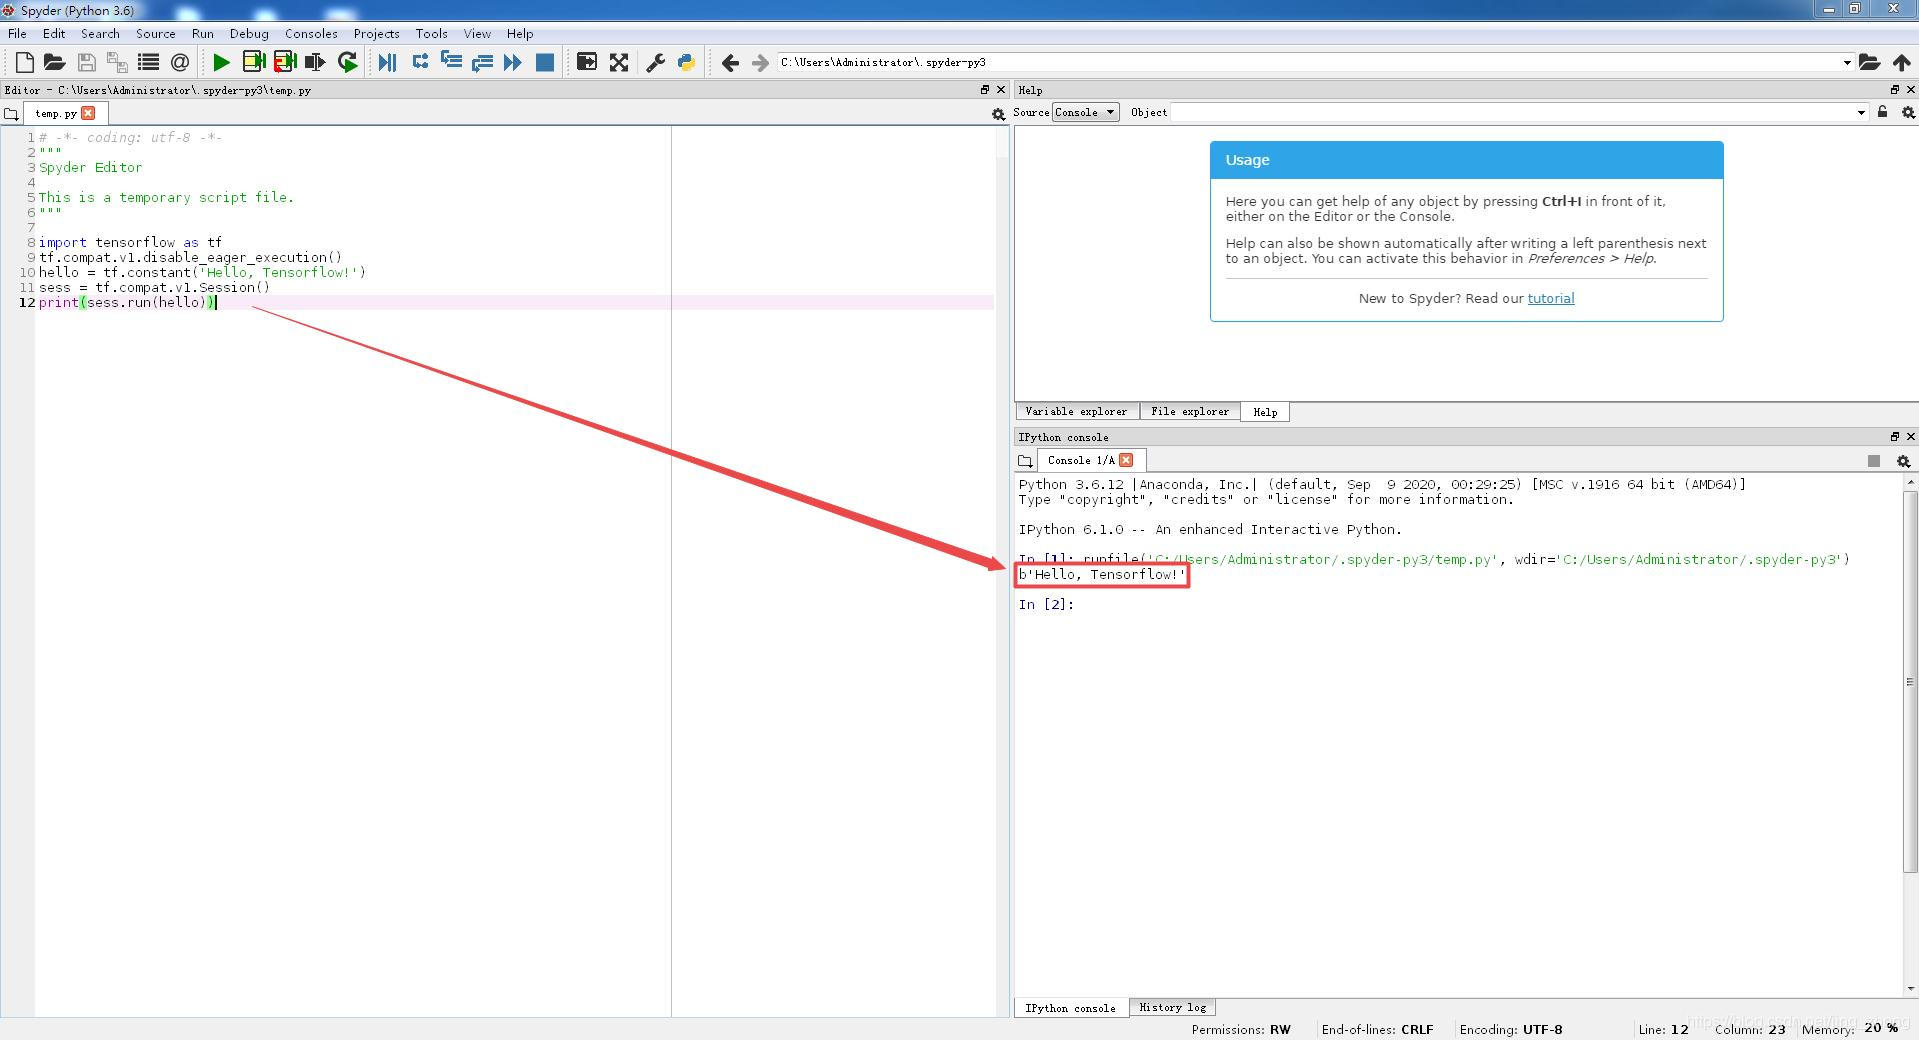Click the In [2]: console prompt

tap(1045, 604)
